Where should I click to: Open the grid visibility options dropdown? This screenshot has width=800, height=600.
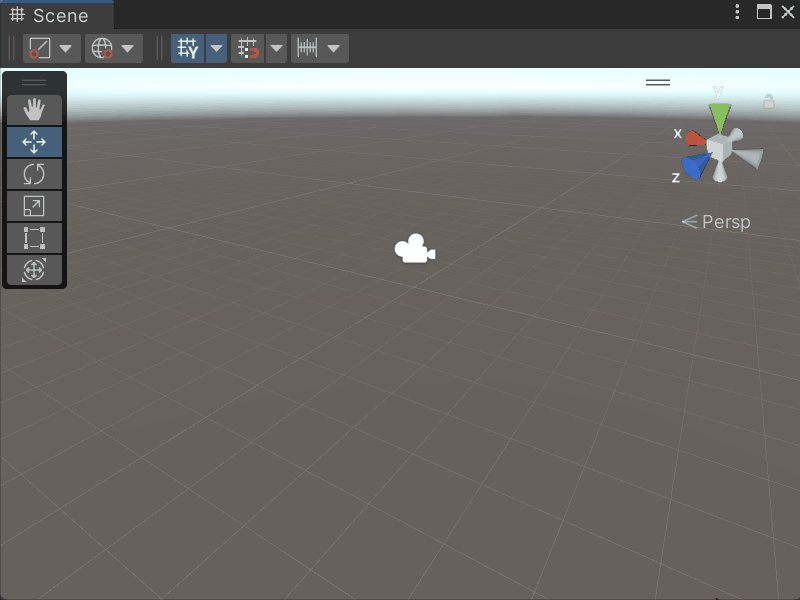[x=216, y=48]
